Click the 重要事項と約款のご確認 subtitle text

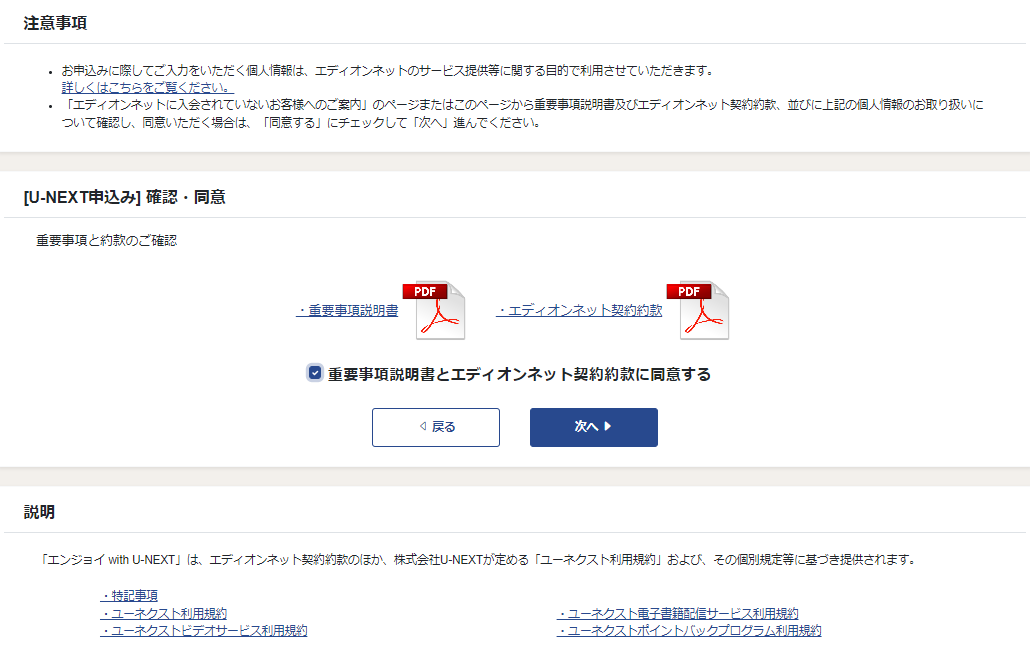click(x=106, y=241)
